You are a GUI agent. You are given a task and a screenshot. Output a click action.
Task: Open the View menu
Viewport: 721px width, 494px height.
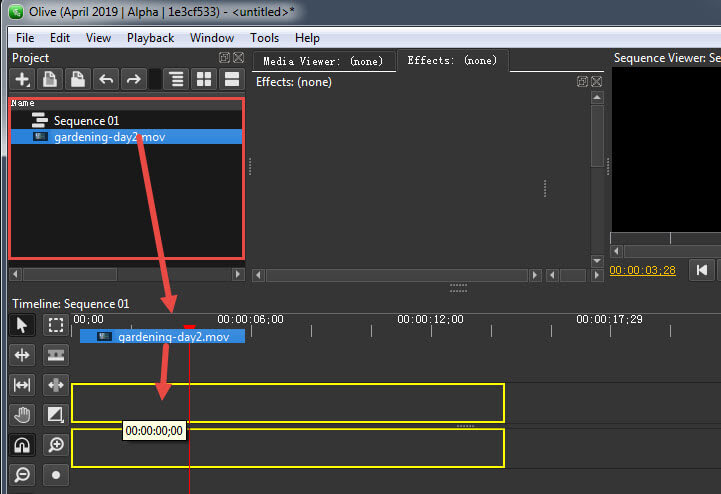pyautogui.click(x=98, y=38)
